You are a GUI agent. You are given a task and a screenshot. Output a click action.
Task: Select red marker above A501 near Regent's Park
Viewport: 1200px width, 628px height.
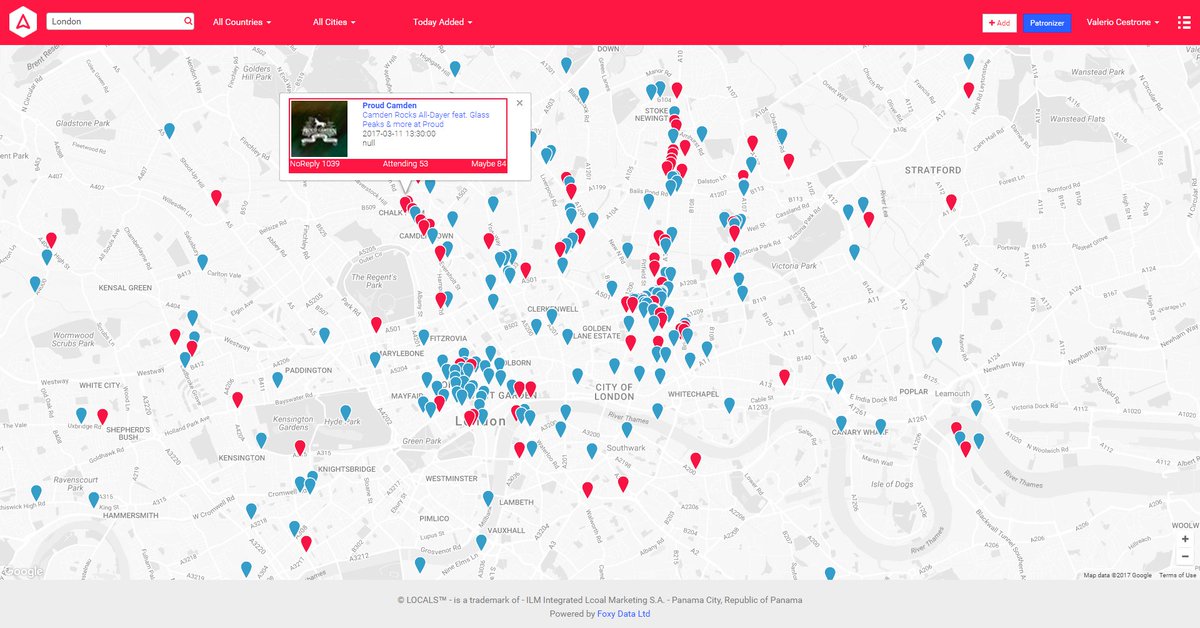coord(376,325)
